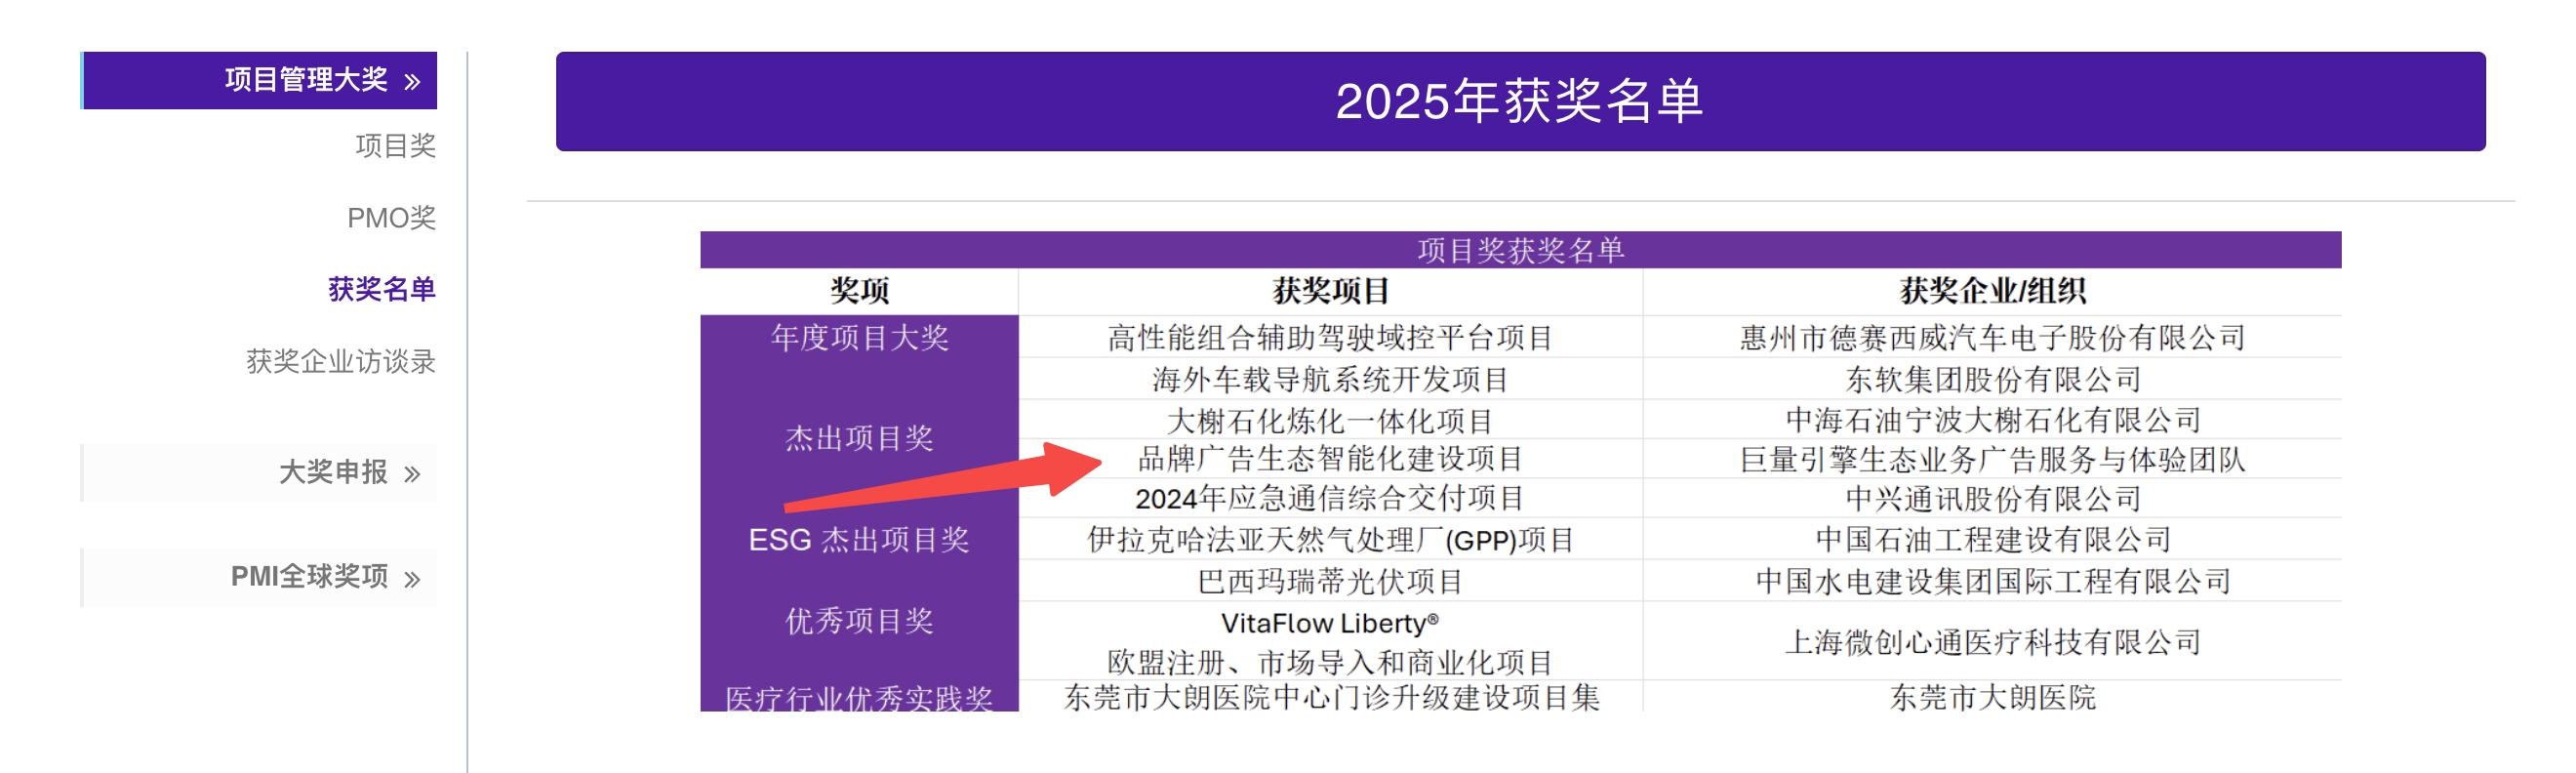Click the VitaFlow Liberty project text

[1330, 623]
